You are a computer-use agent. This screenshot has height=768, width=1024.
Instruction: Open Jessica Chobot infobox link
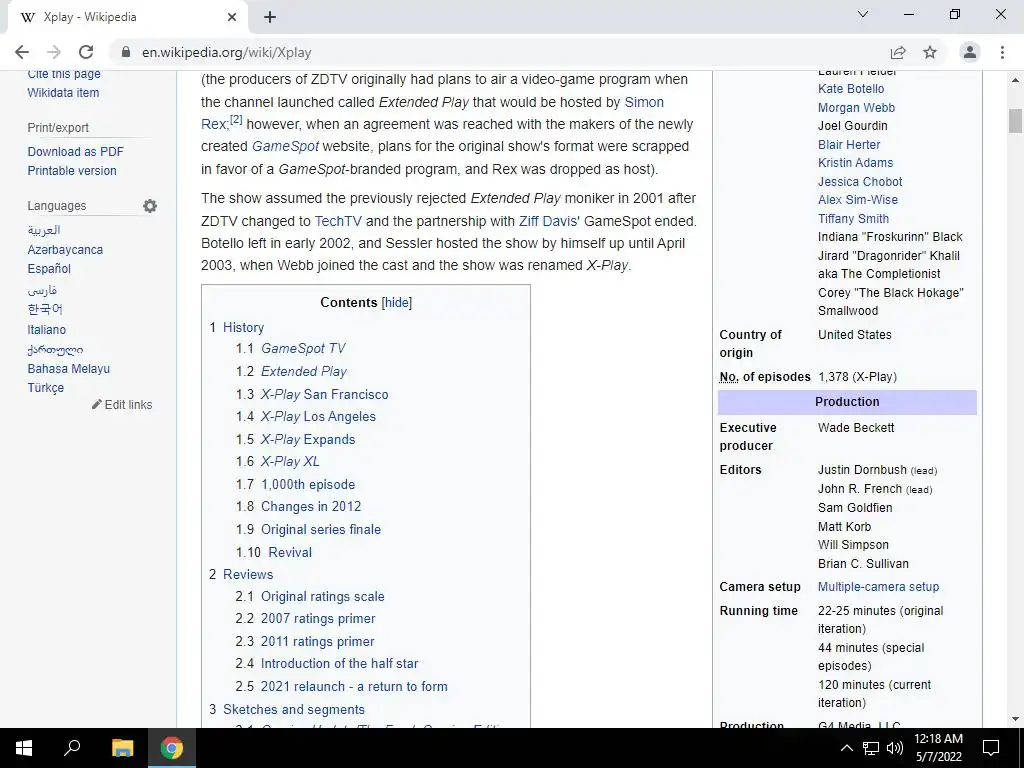click(860, 182)
